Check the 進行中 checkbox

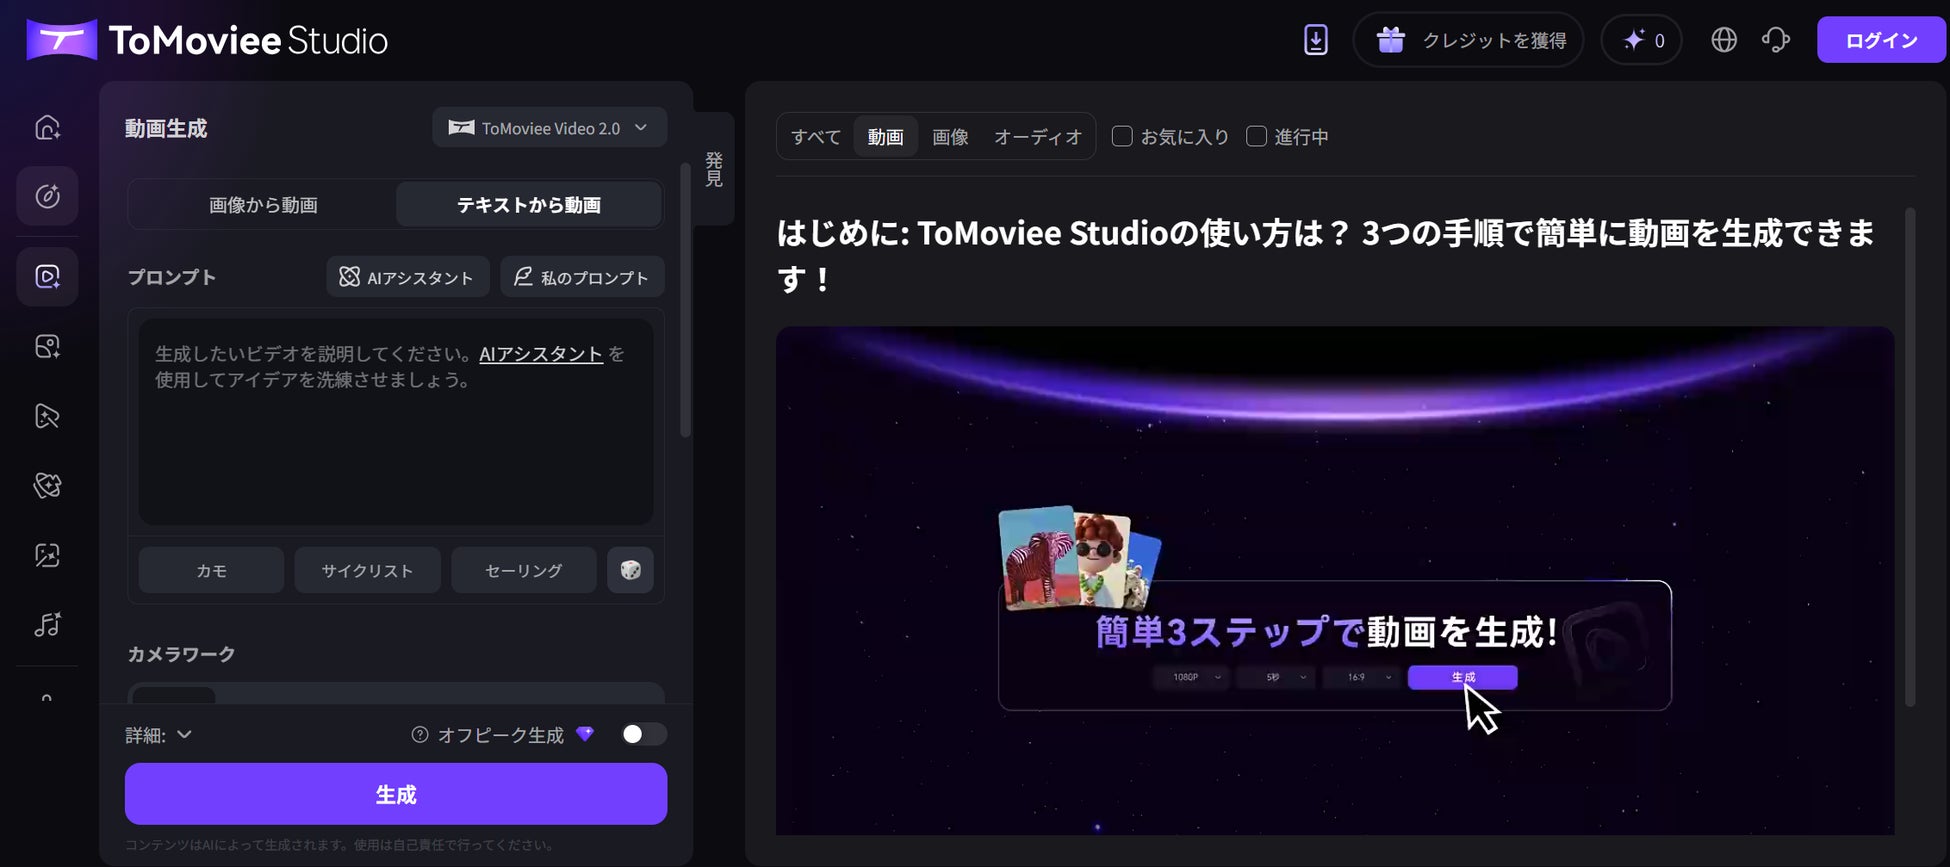click(1256, 136)
